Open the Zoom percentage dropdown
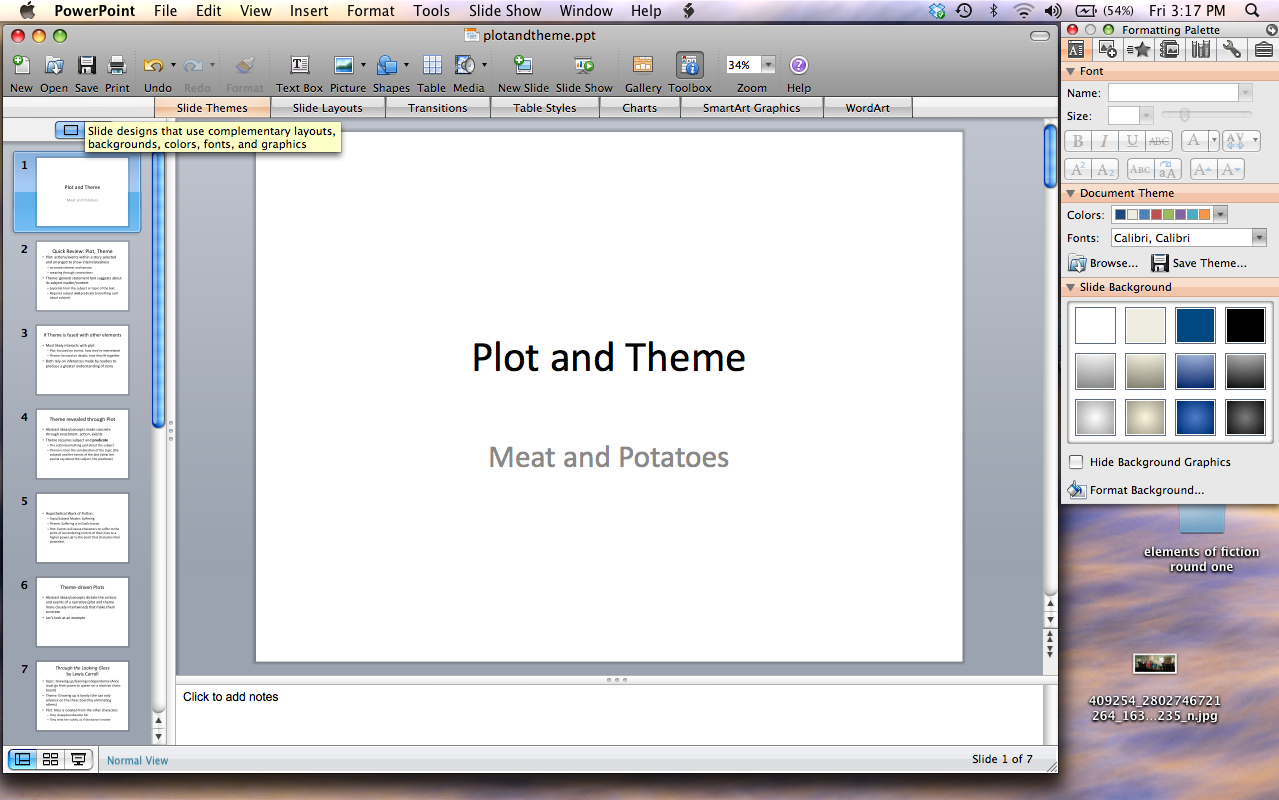The width and height of the screenshot is (1279, 800). (x=768, y=63)
